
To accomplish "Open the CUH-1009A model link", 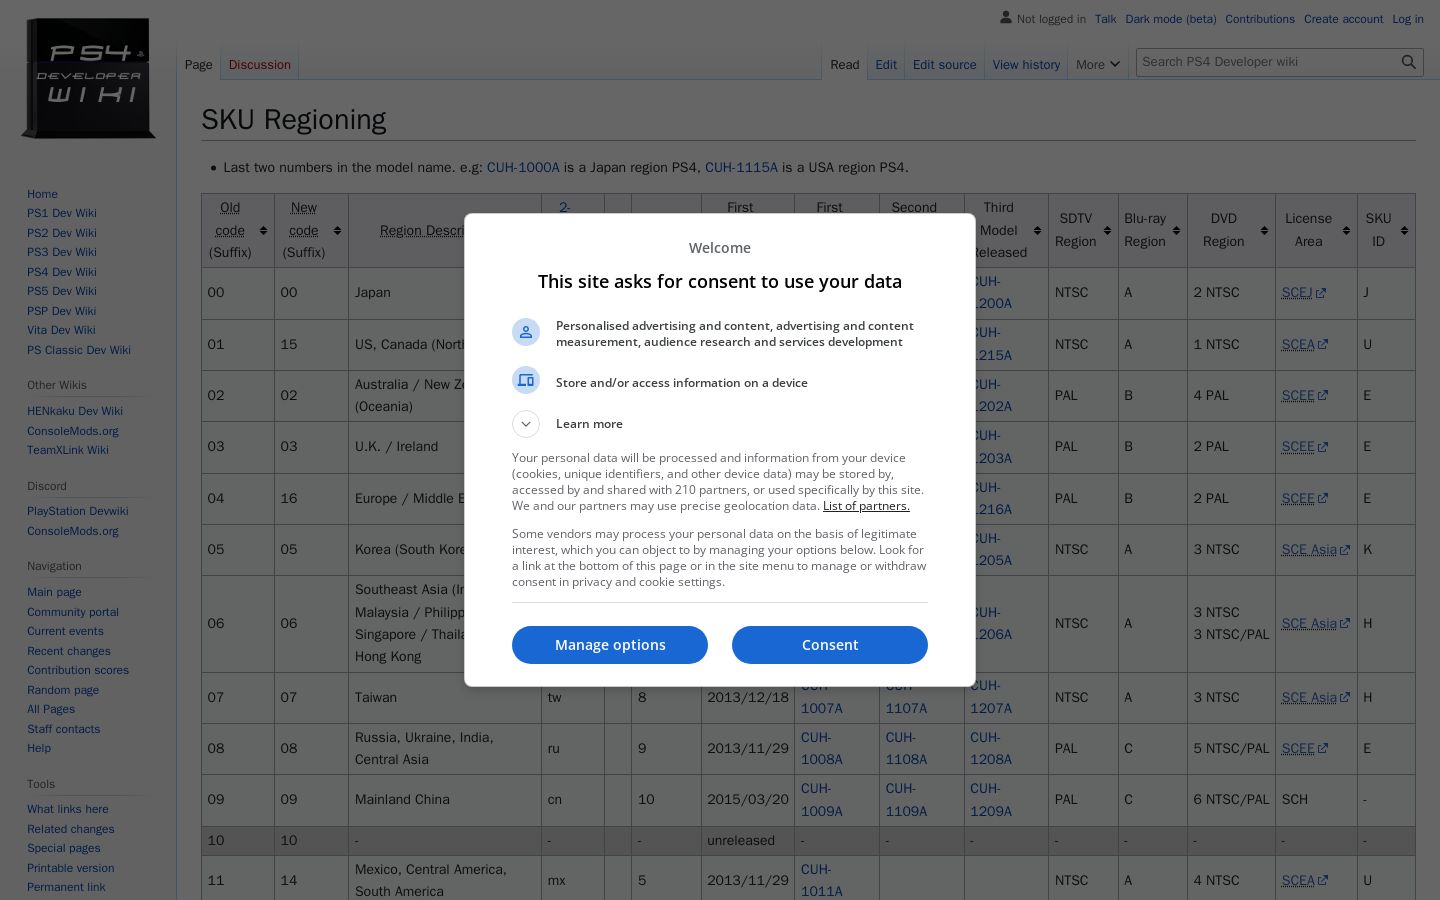I will [822, 800].
